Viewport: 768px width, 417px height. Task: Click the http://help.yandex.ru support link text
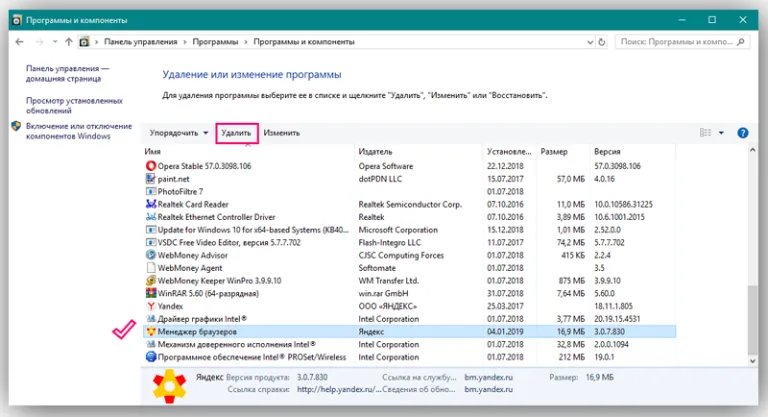pos(338,389)
